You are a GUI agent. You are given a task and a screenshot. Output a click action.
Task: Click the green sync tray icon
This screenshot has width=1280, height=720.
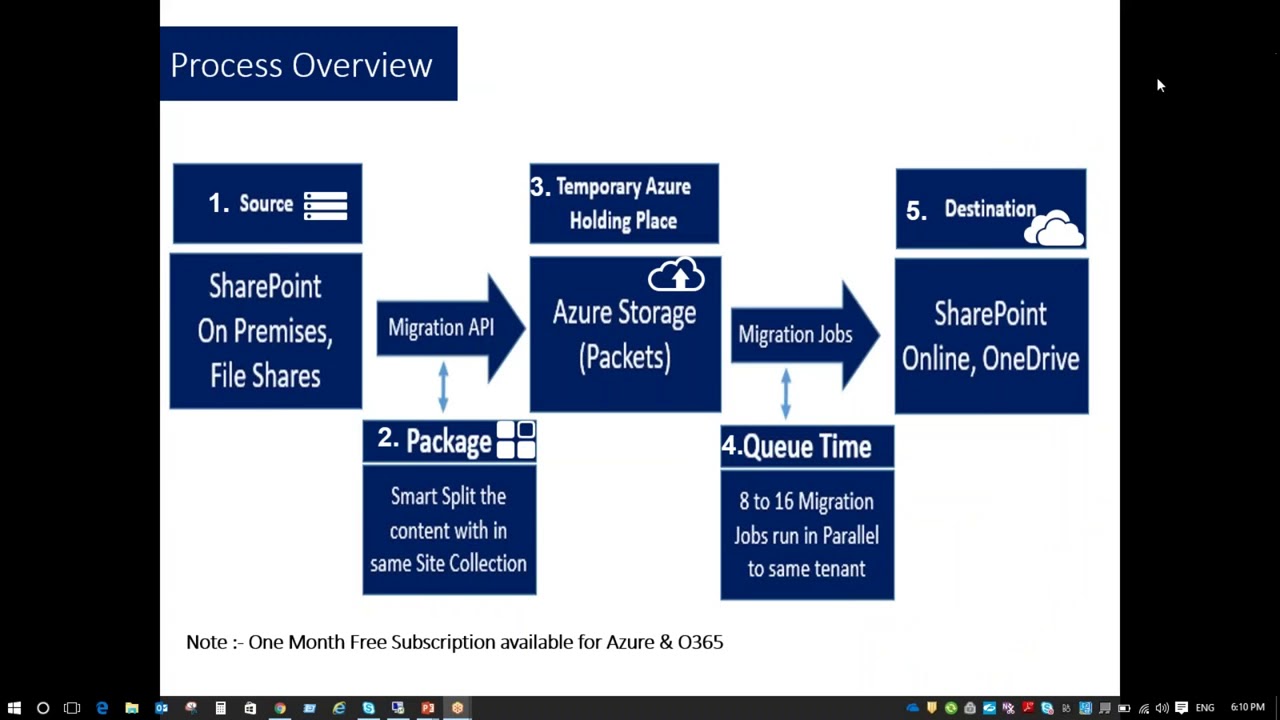(x=951, y=708)
